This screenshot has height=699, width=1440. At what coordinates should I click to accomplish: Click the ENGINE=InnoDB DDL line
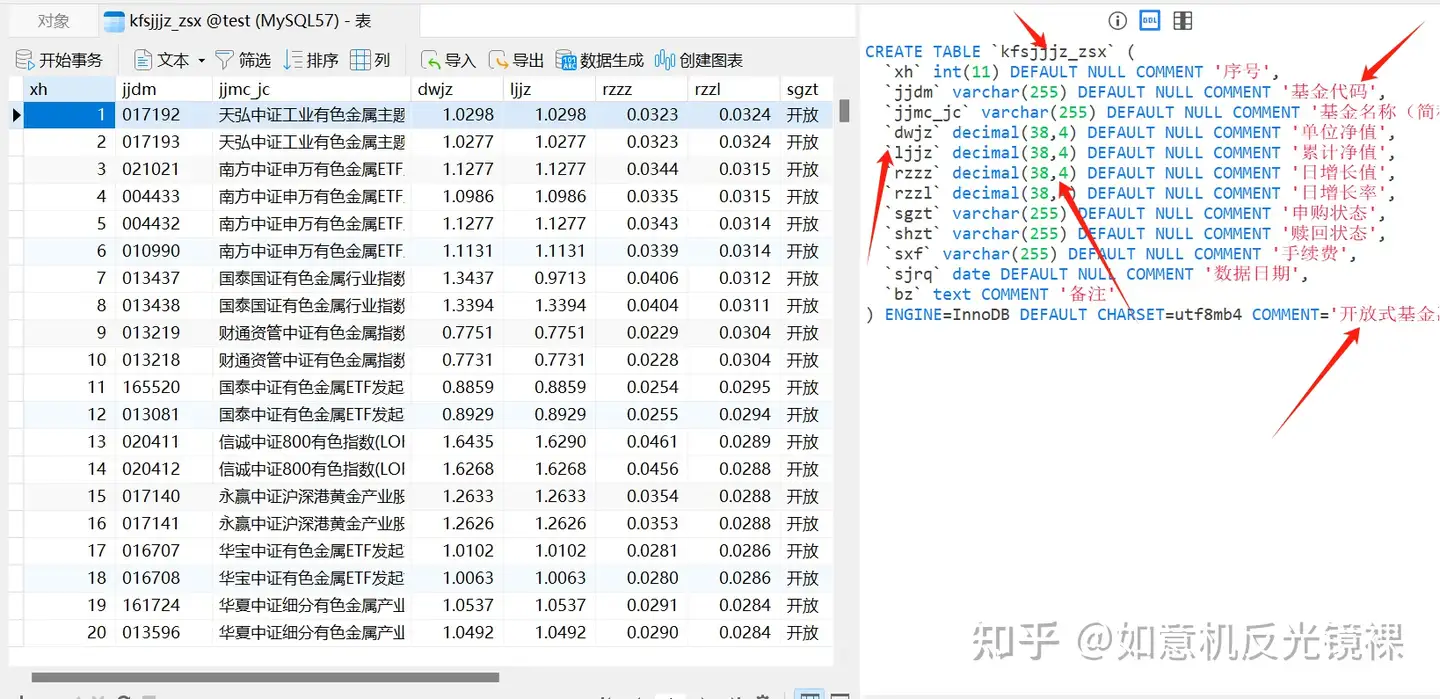point(1152,314)
